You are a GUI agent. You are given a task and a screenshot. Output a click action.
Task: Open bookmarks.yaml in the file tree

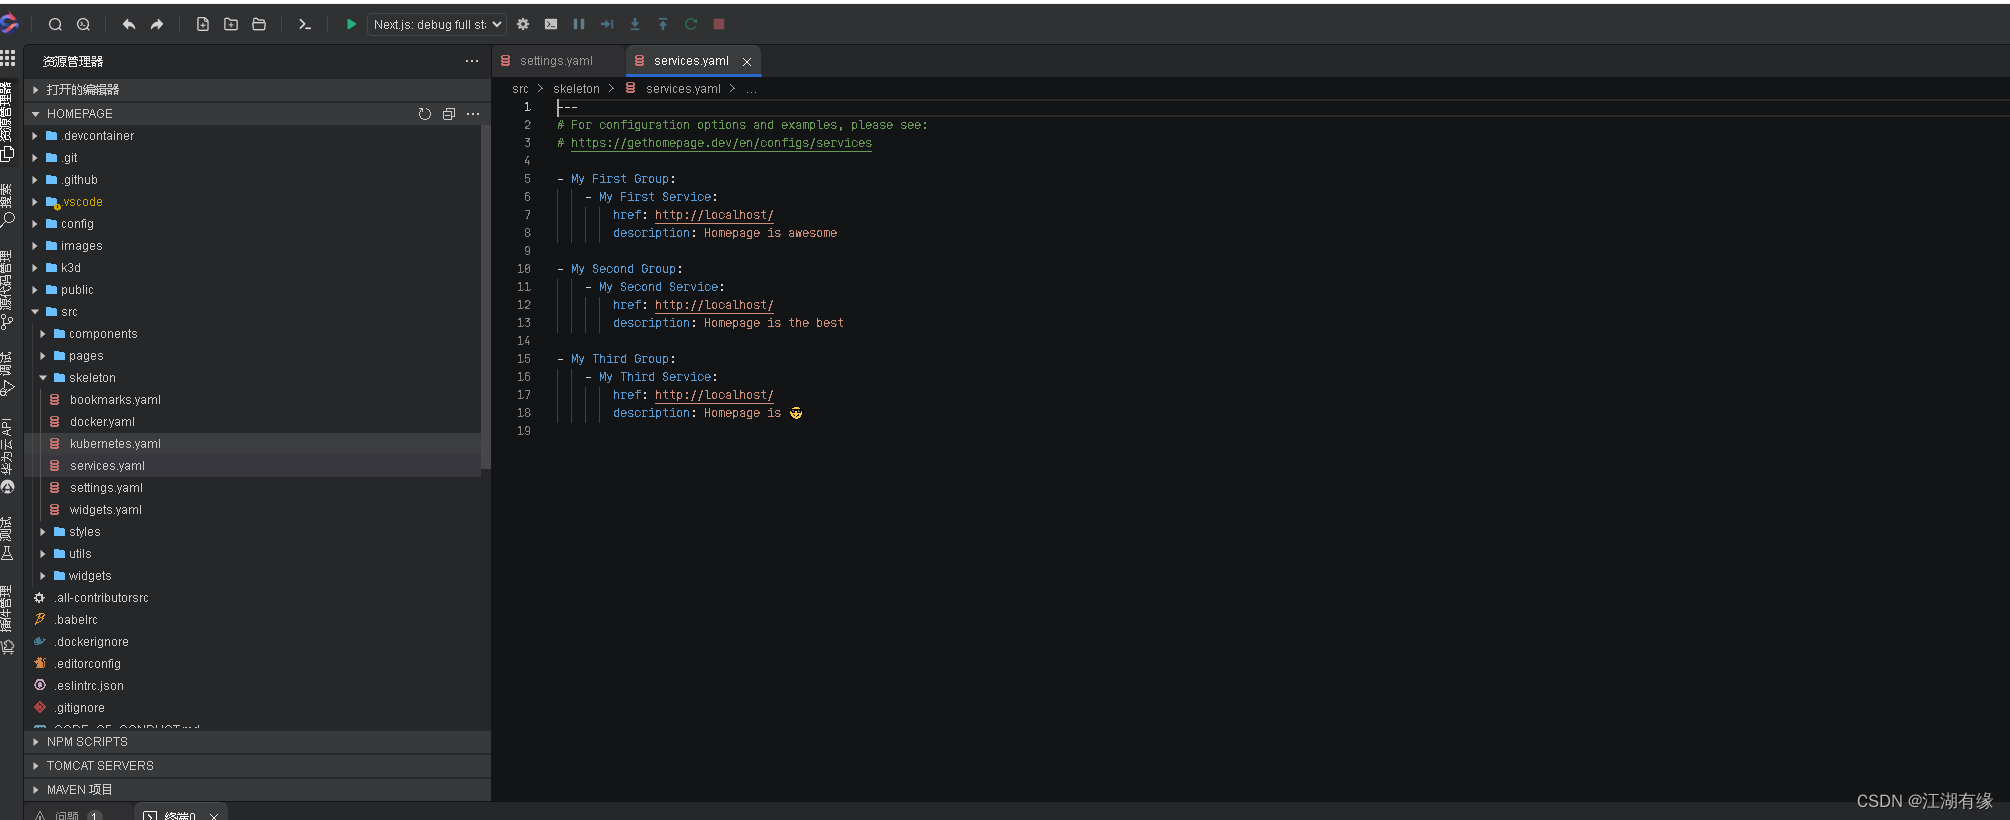(x=115, y=400)
